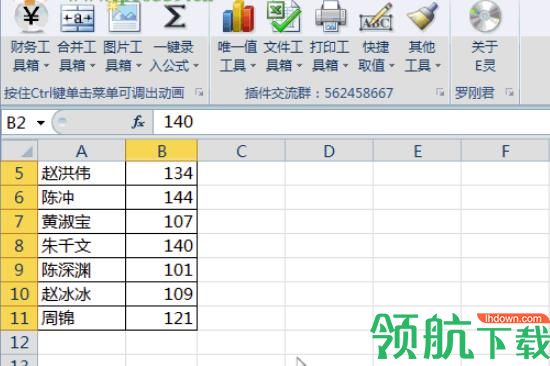Screen dimensions: 550x366
Task: Select cell containing 周锦
Action: (x=81, y=319)
